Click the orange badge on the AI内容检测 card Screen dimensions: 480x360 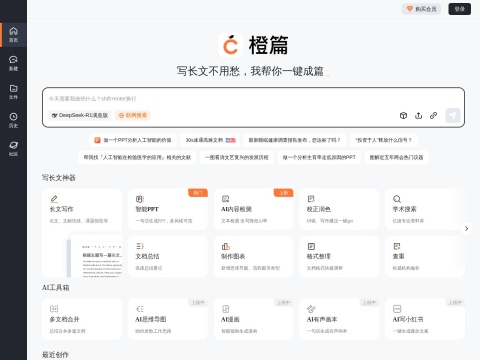(x=283, y=193)
